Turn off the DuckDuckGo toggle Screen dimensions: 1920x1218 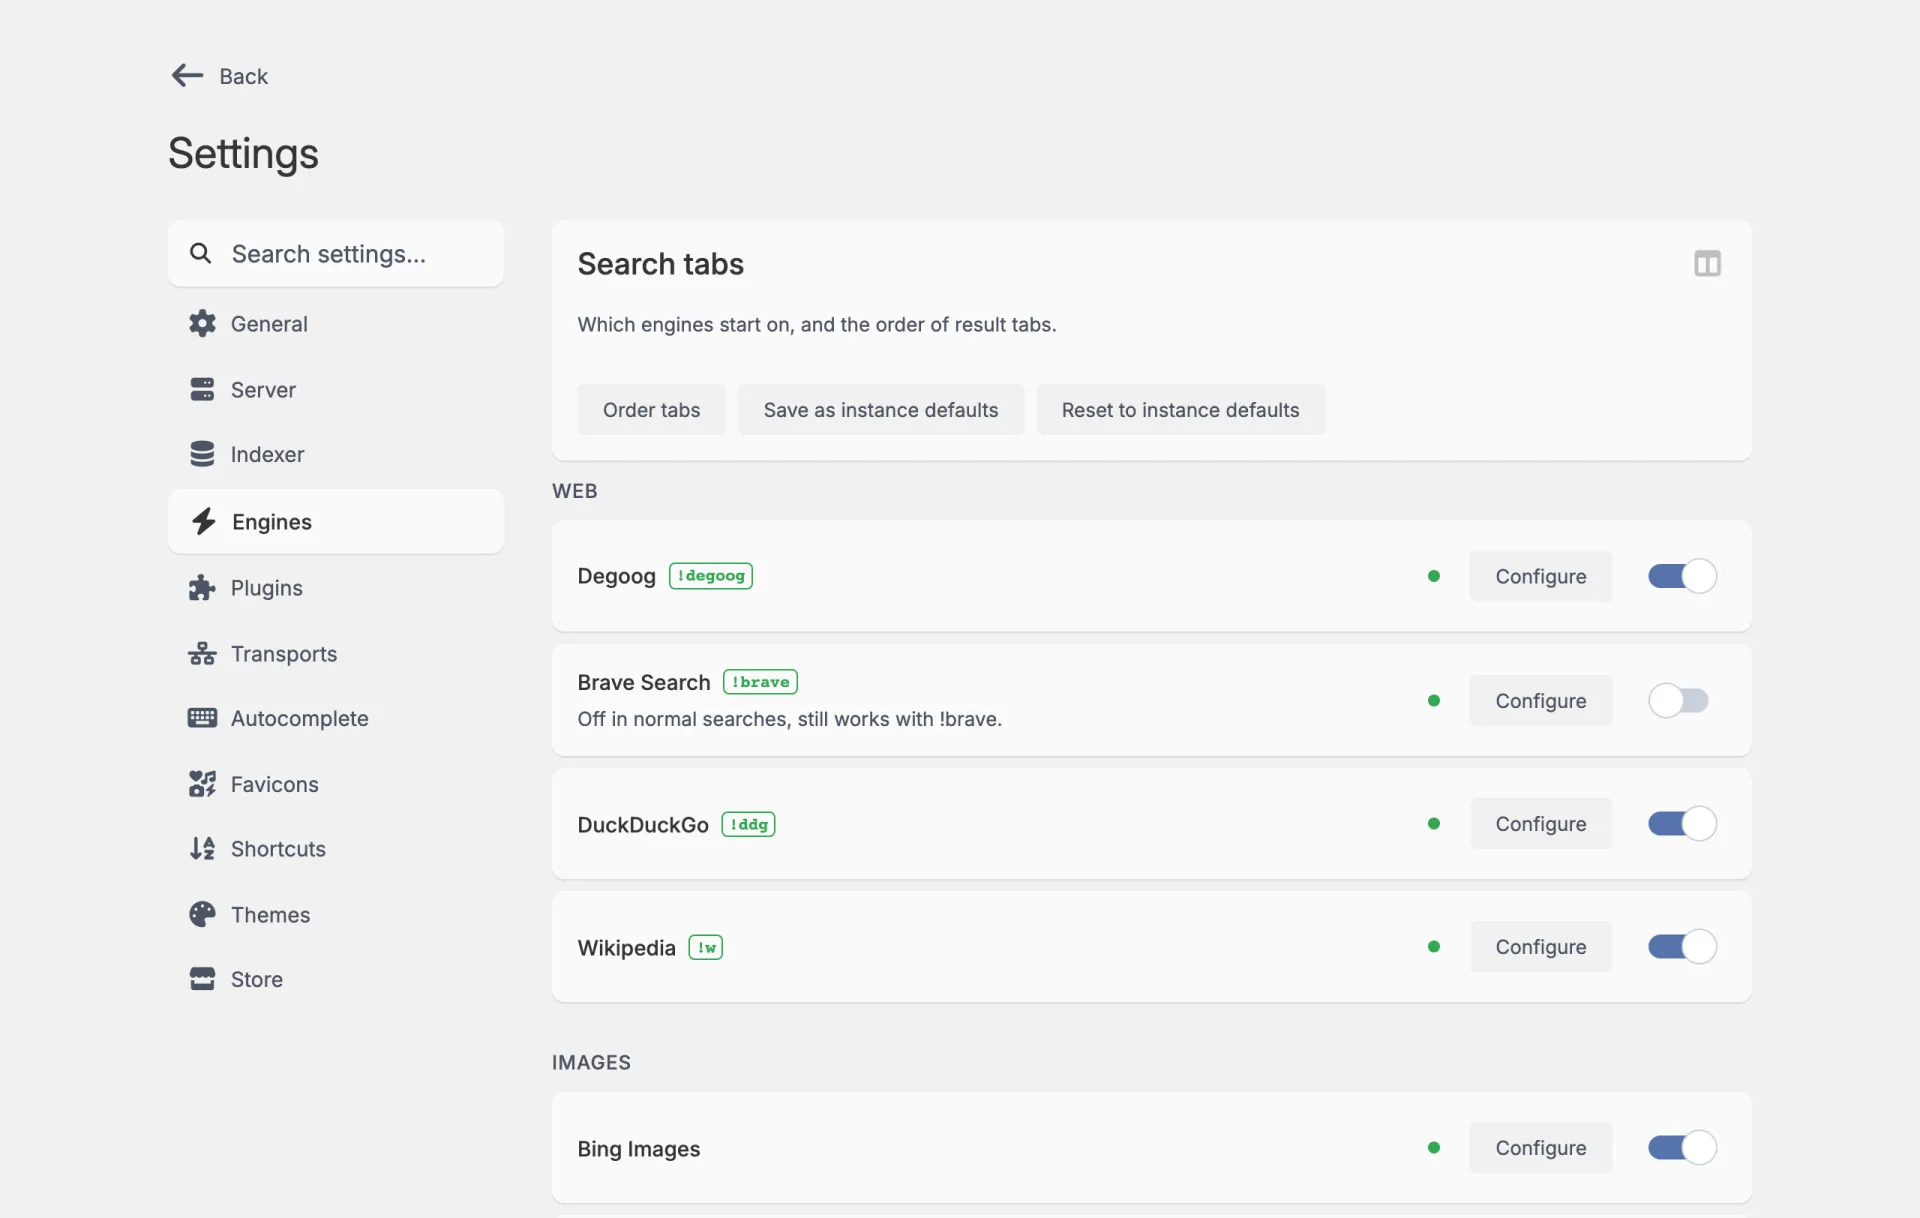[1682, 824]
